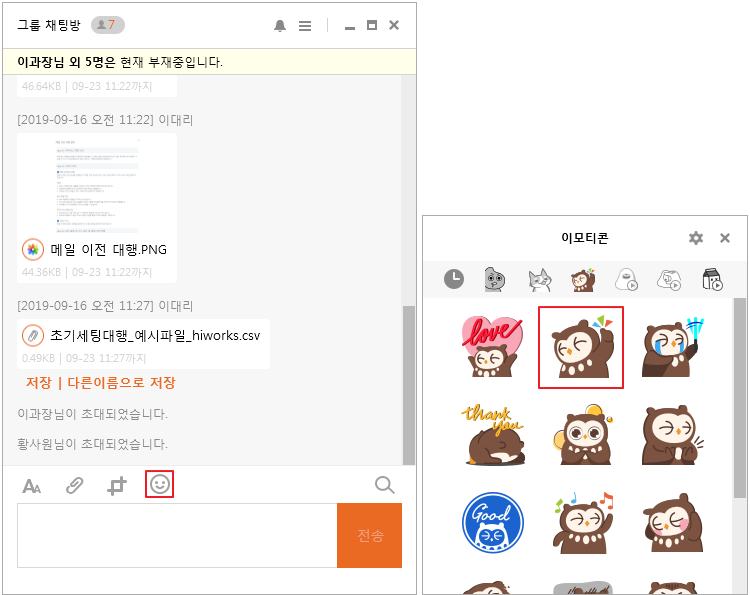Select the cat emoticon set tab
The image size is (750, 595).
[540, 280]
